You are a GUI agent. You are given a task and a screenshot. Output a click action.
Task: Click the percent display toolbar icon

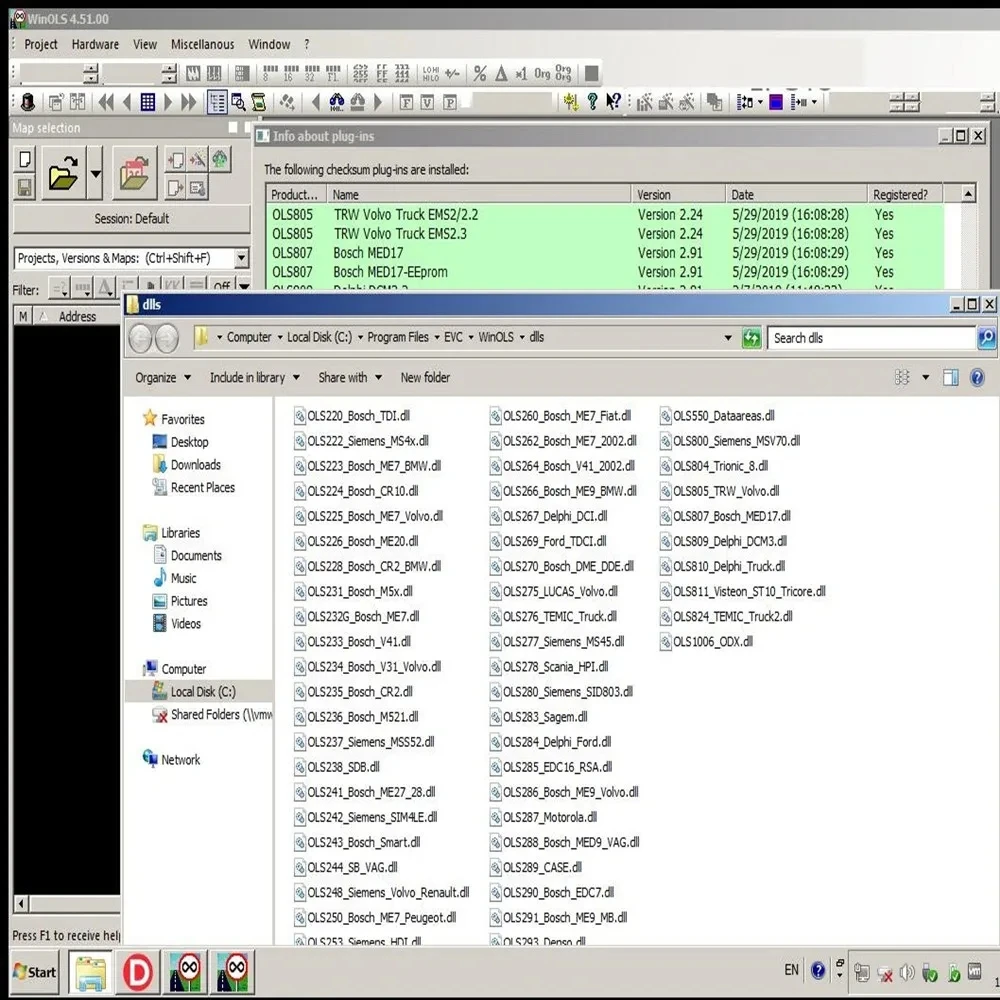[x=480, y=73]
